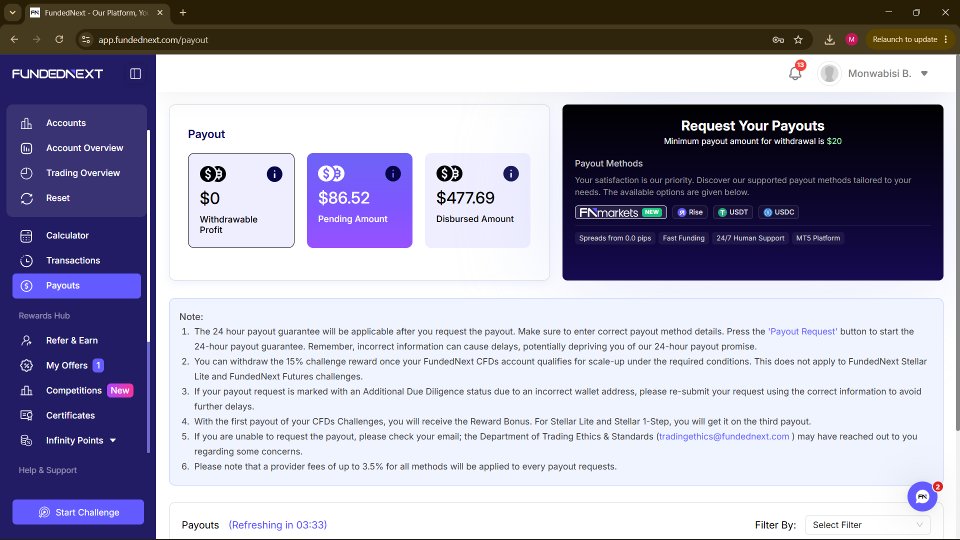Click the Competitions icon
The image size is (960, 540).
[x=26, y=391]
